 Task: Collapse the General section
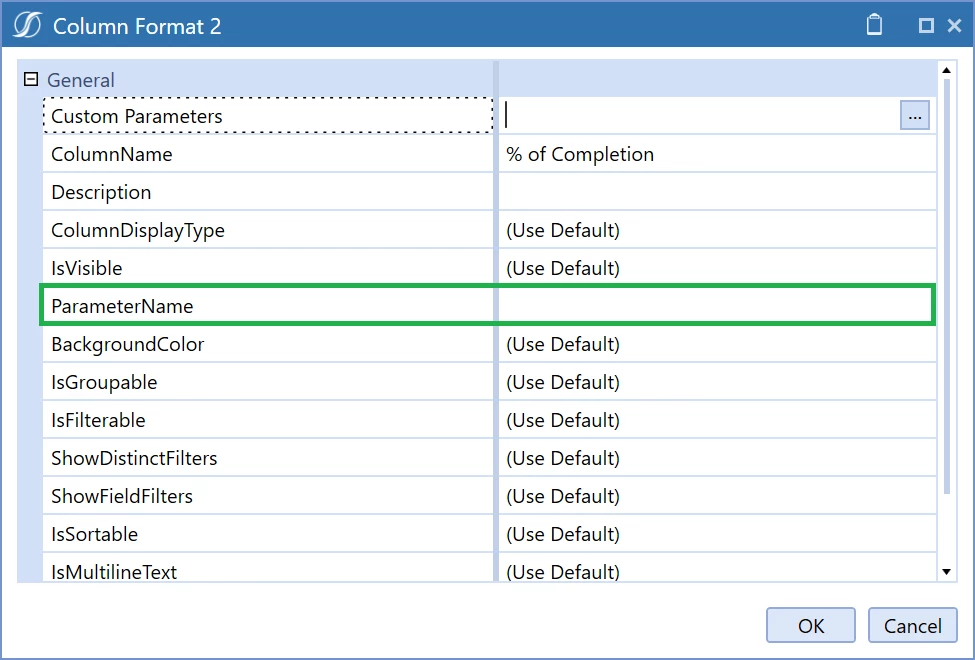tap(30, 80)
